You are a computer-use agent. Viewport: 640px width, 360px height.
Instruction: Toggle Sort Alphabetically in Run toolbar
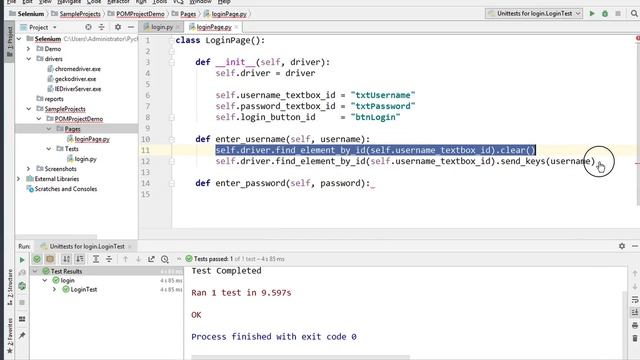tap(66, 259)
